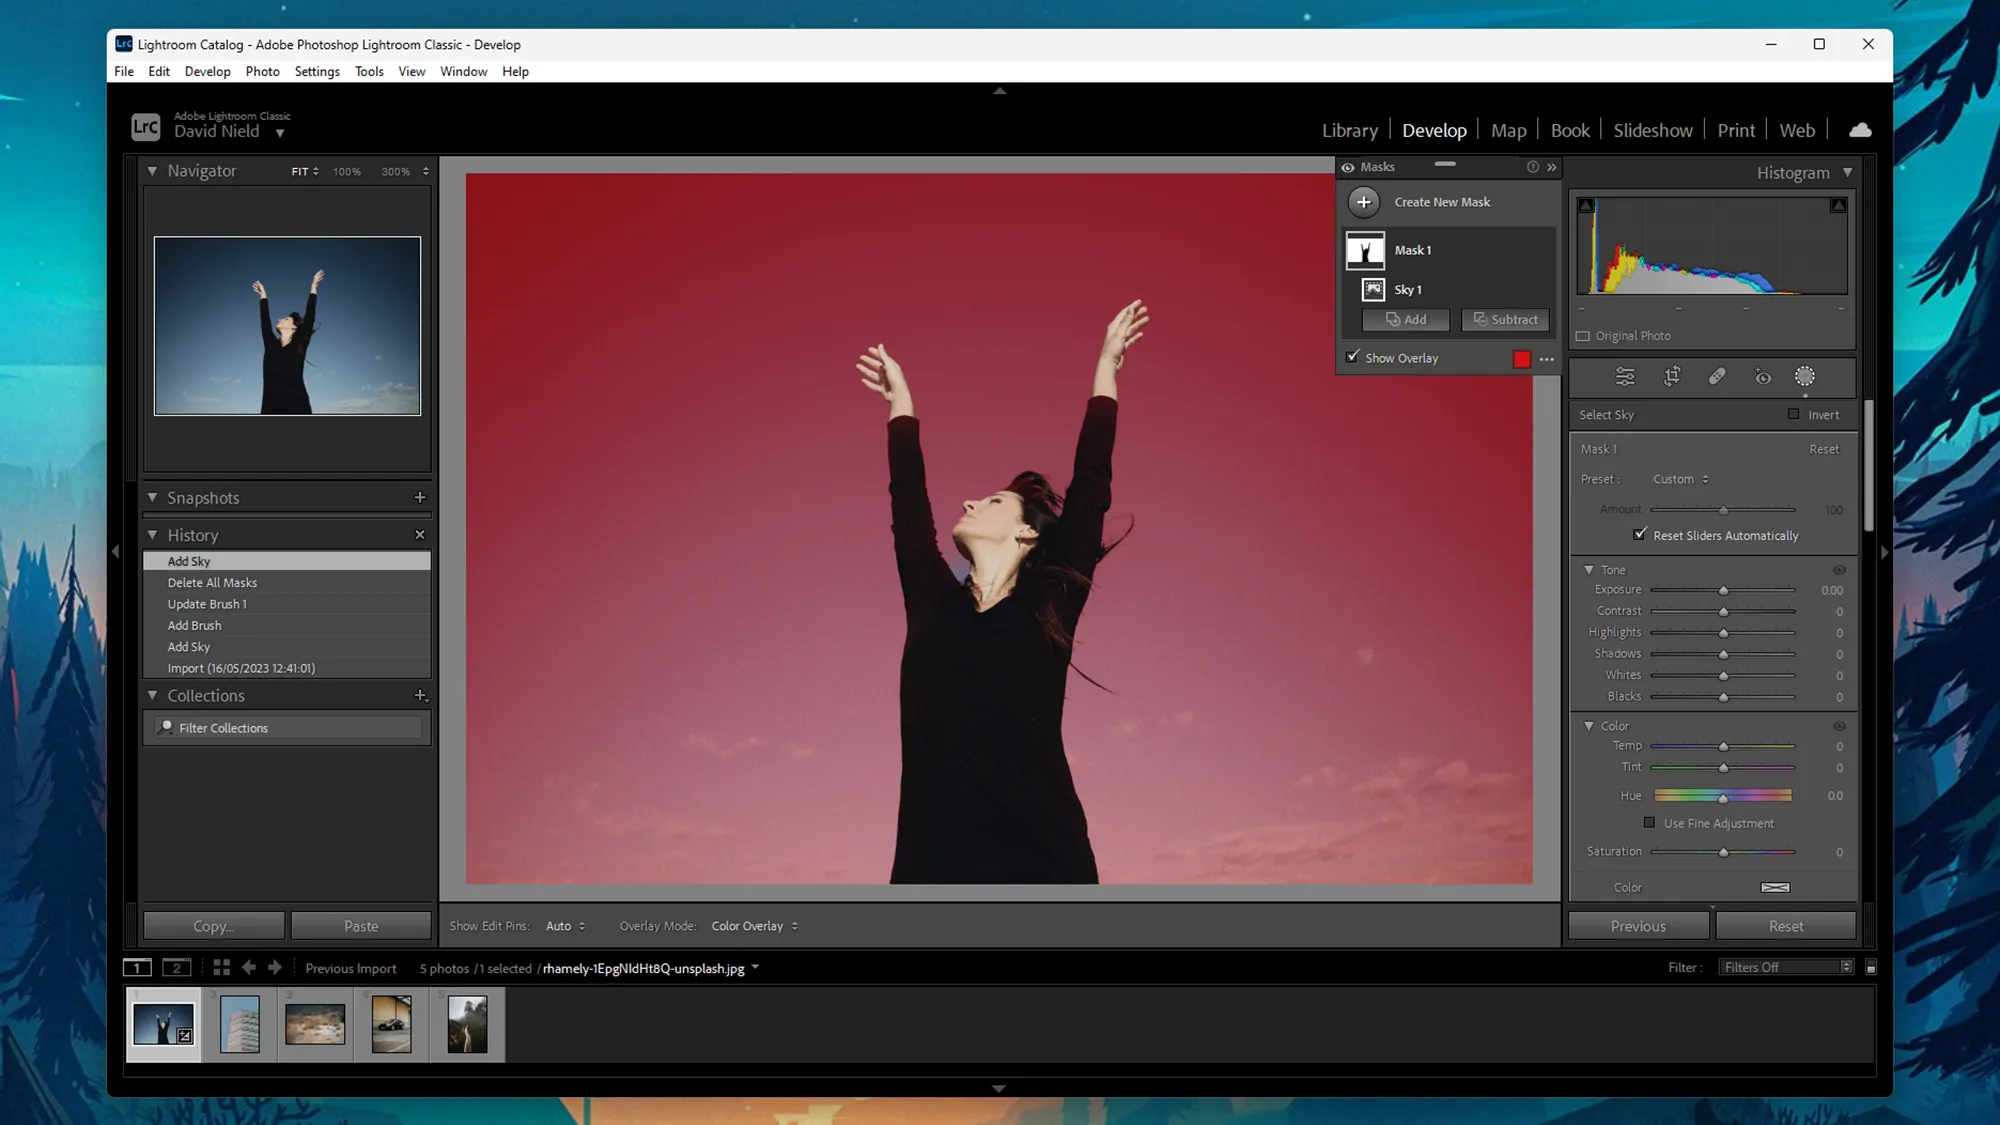The height and width of the screenshot is (1125, 2000).
Task: Open the Develop menu
Action: pyautogui.click(x=206, y=71)
